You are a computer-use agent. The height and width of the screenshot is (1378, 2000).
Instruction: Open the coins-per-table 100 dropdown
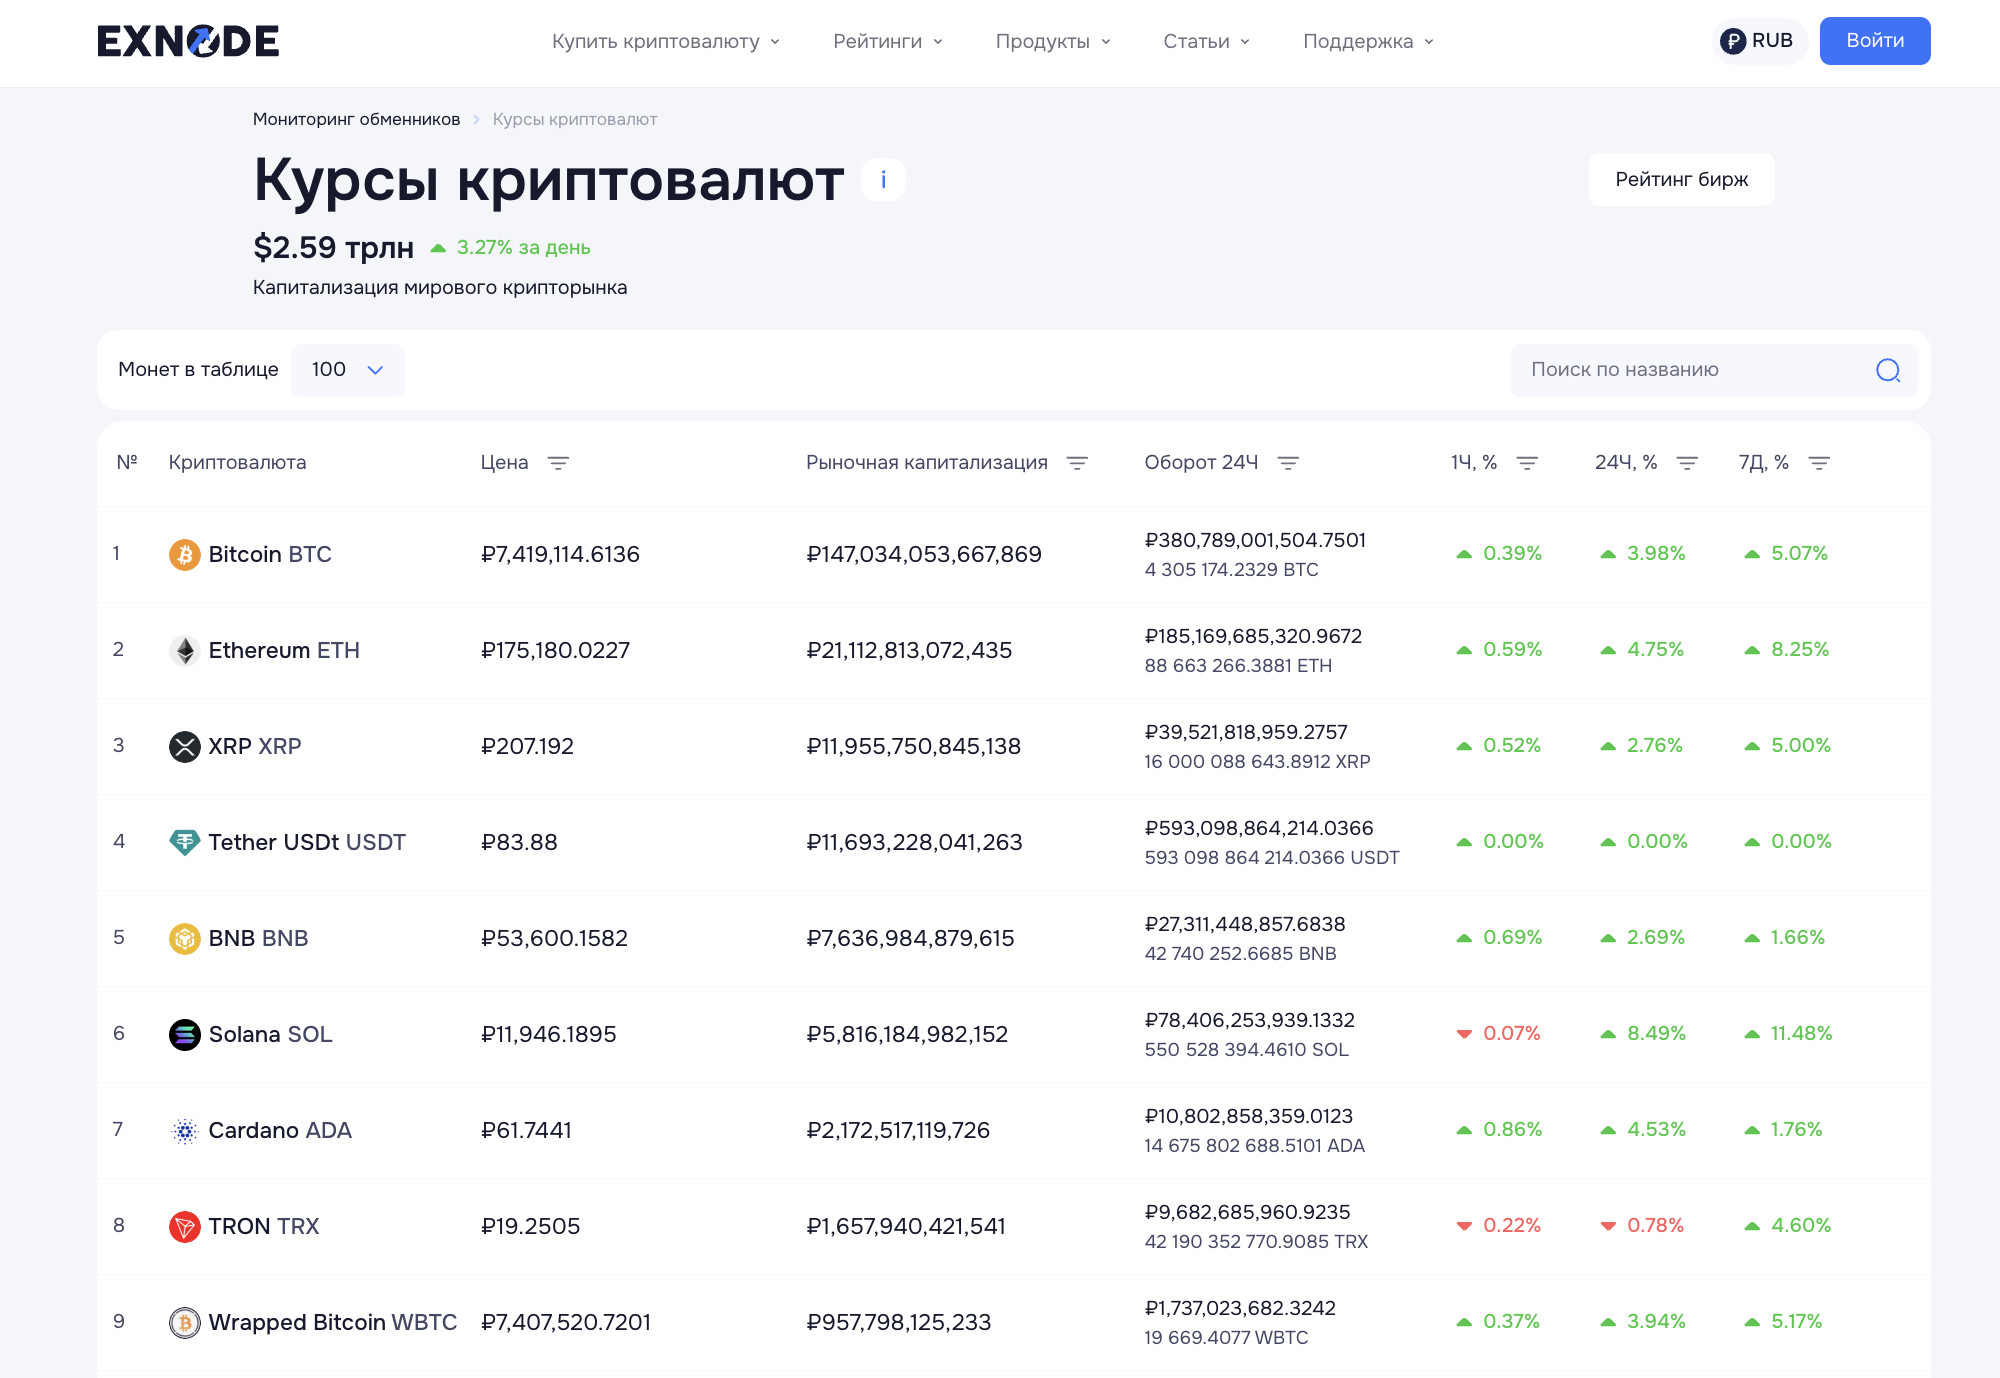pyautogui.click(x=347, y=370)
